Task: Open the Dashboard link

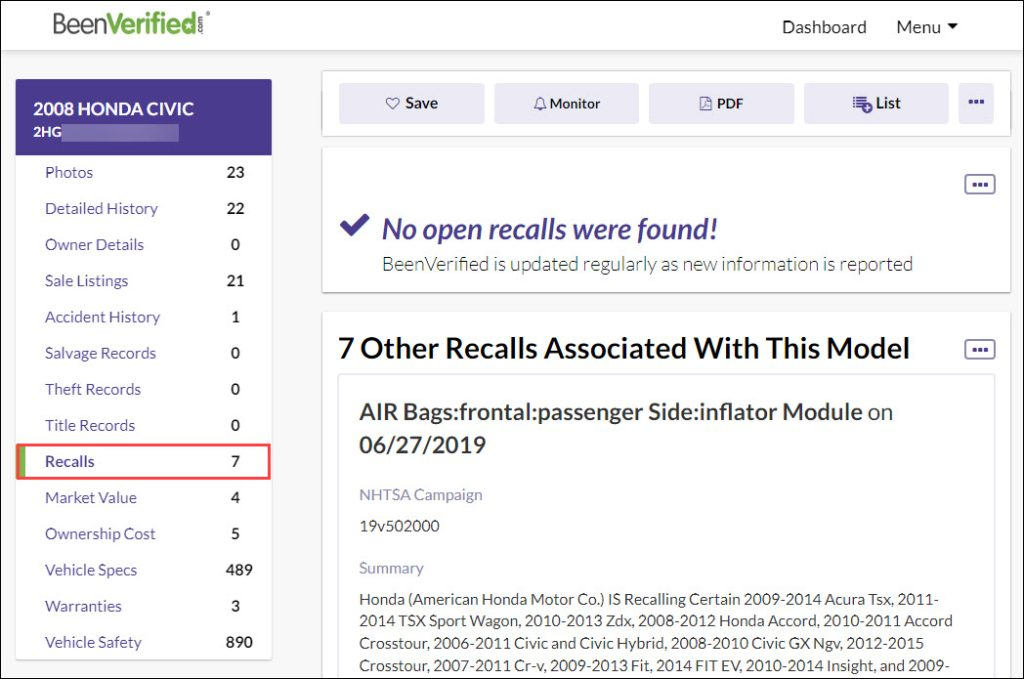Action: 824,27
